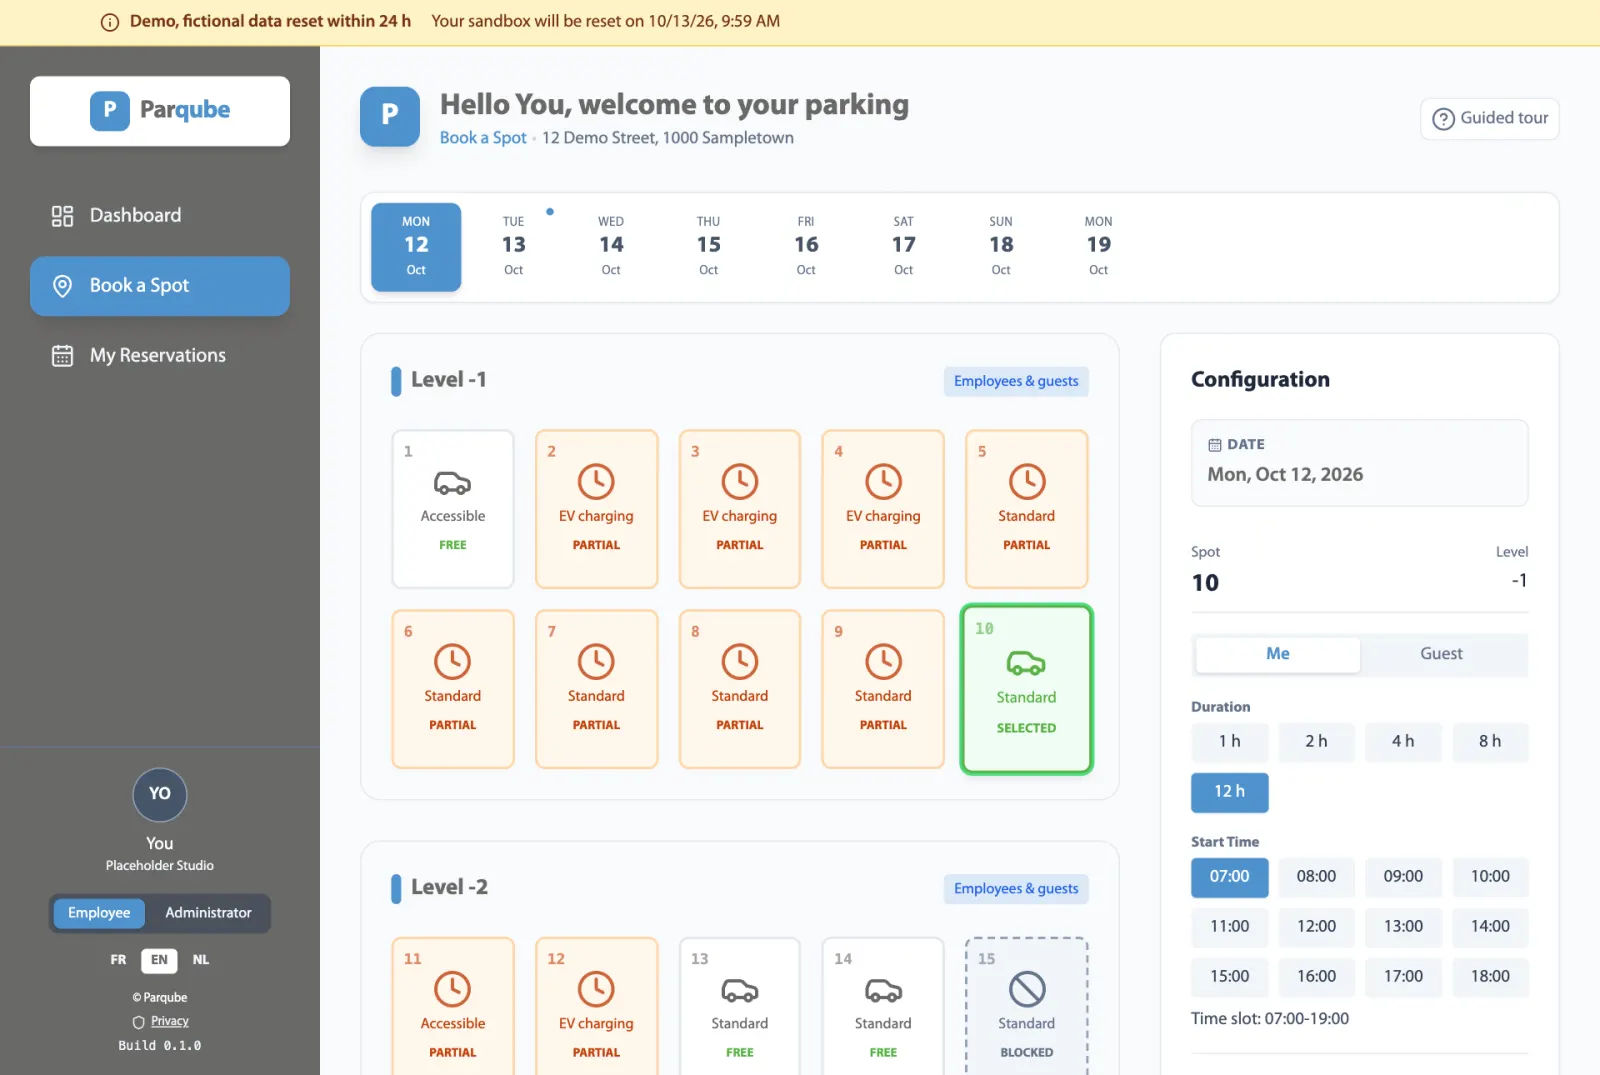Click the blue P header icon
Viewport: 1600px width, 1075px height.
(x=390, y=116)
